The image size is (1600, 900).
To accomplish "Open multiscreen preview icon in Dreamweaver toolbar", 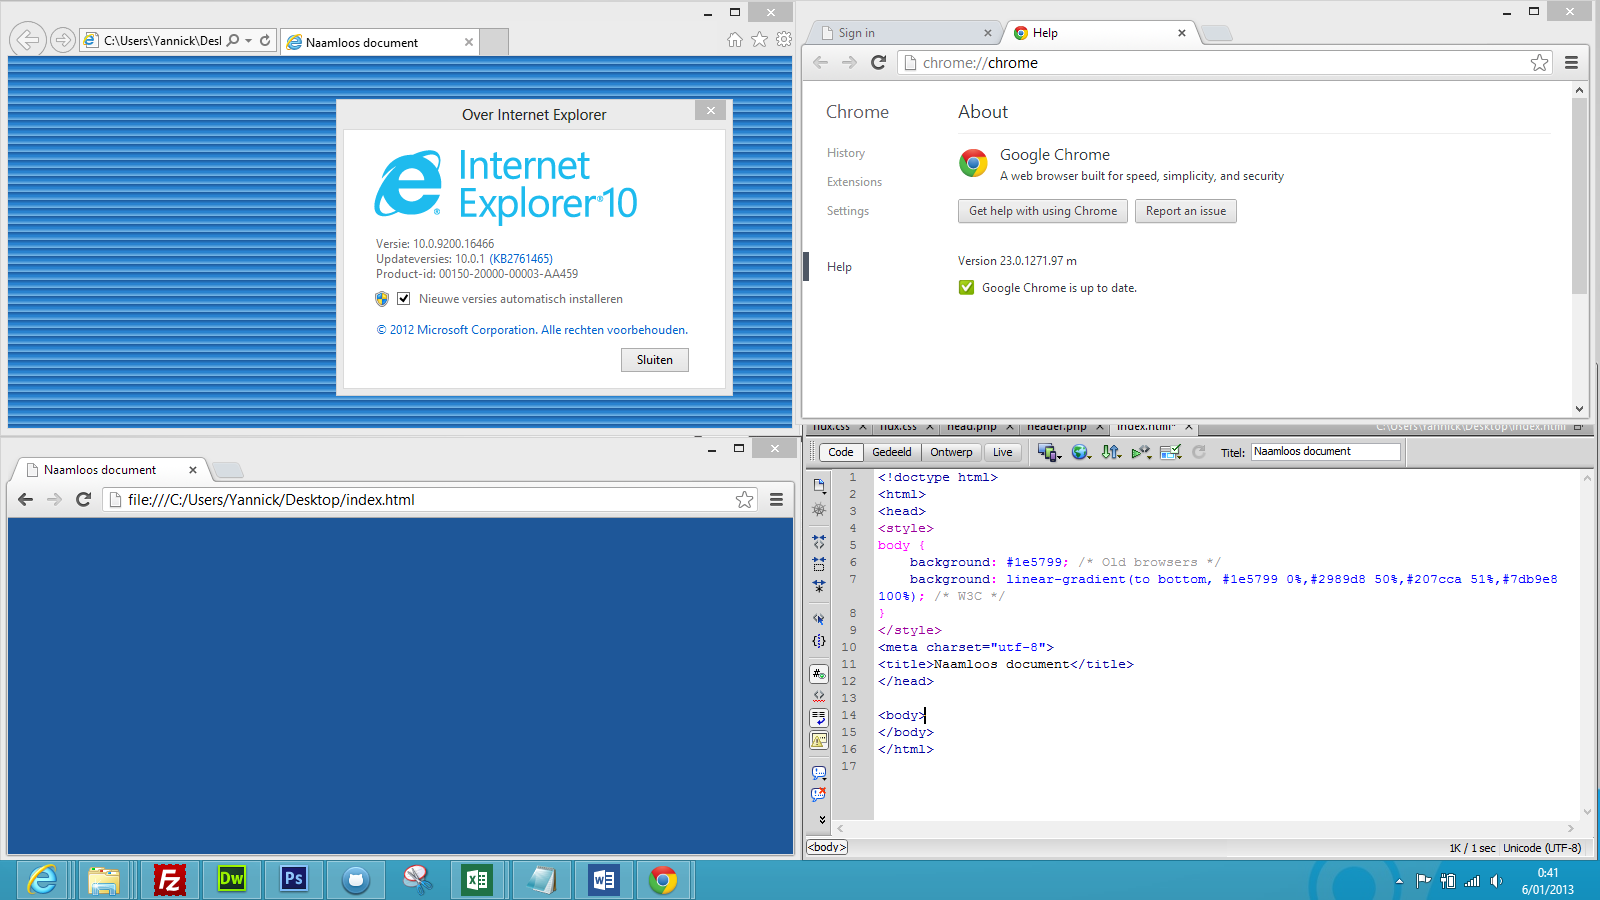I will [1048, 452].
